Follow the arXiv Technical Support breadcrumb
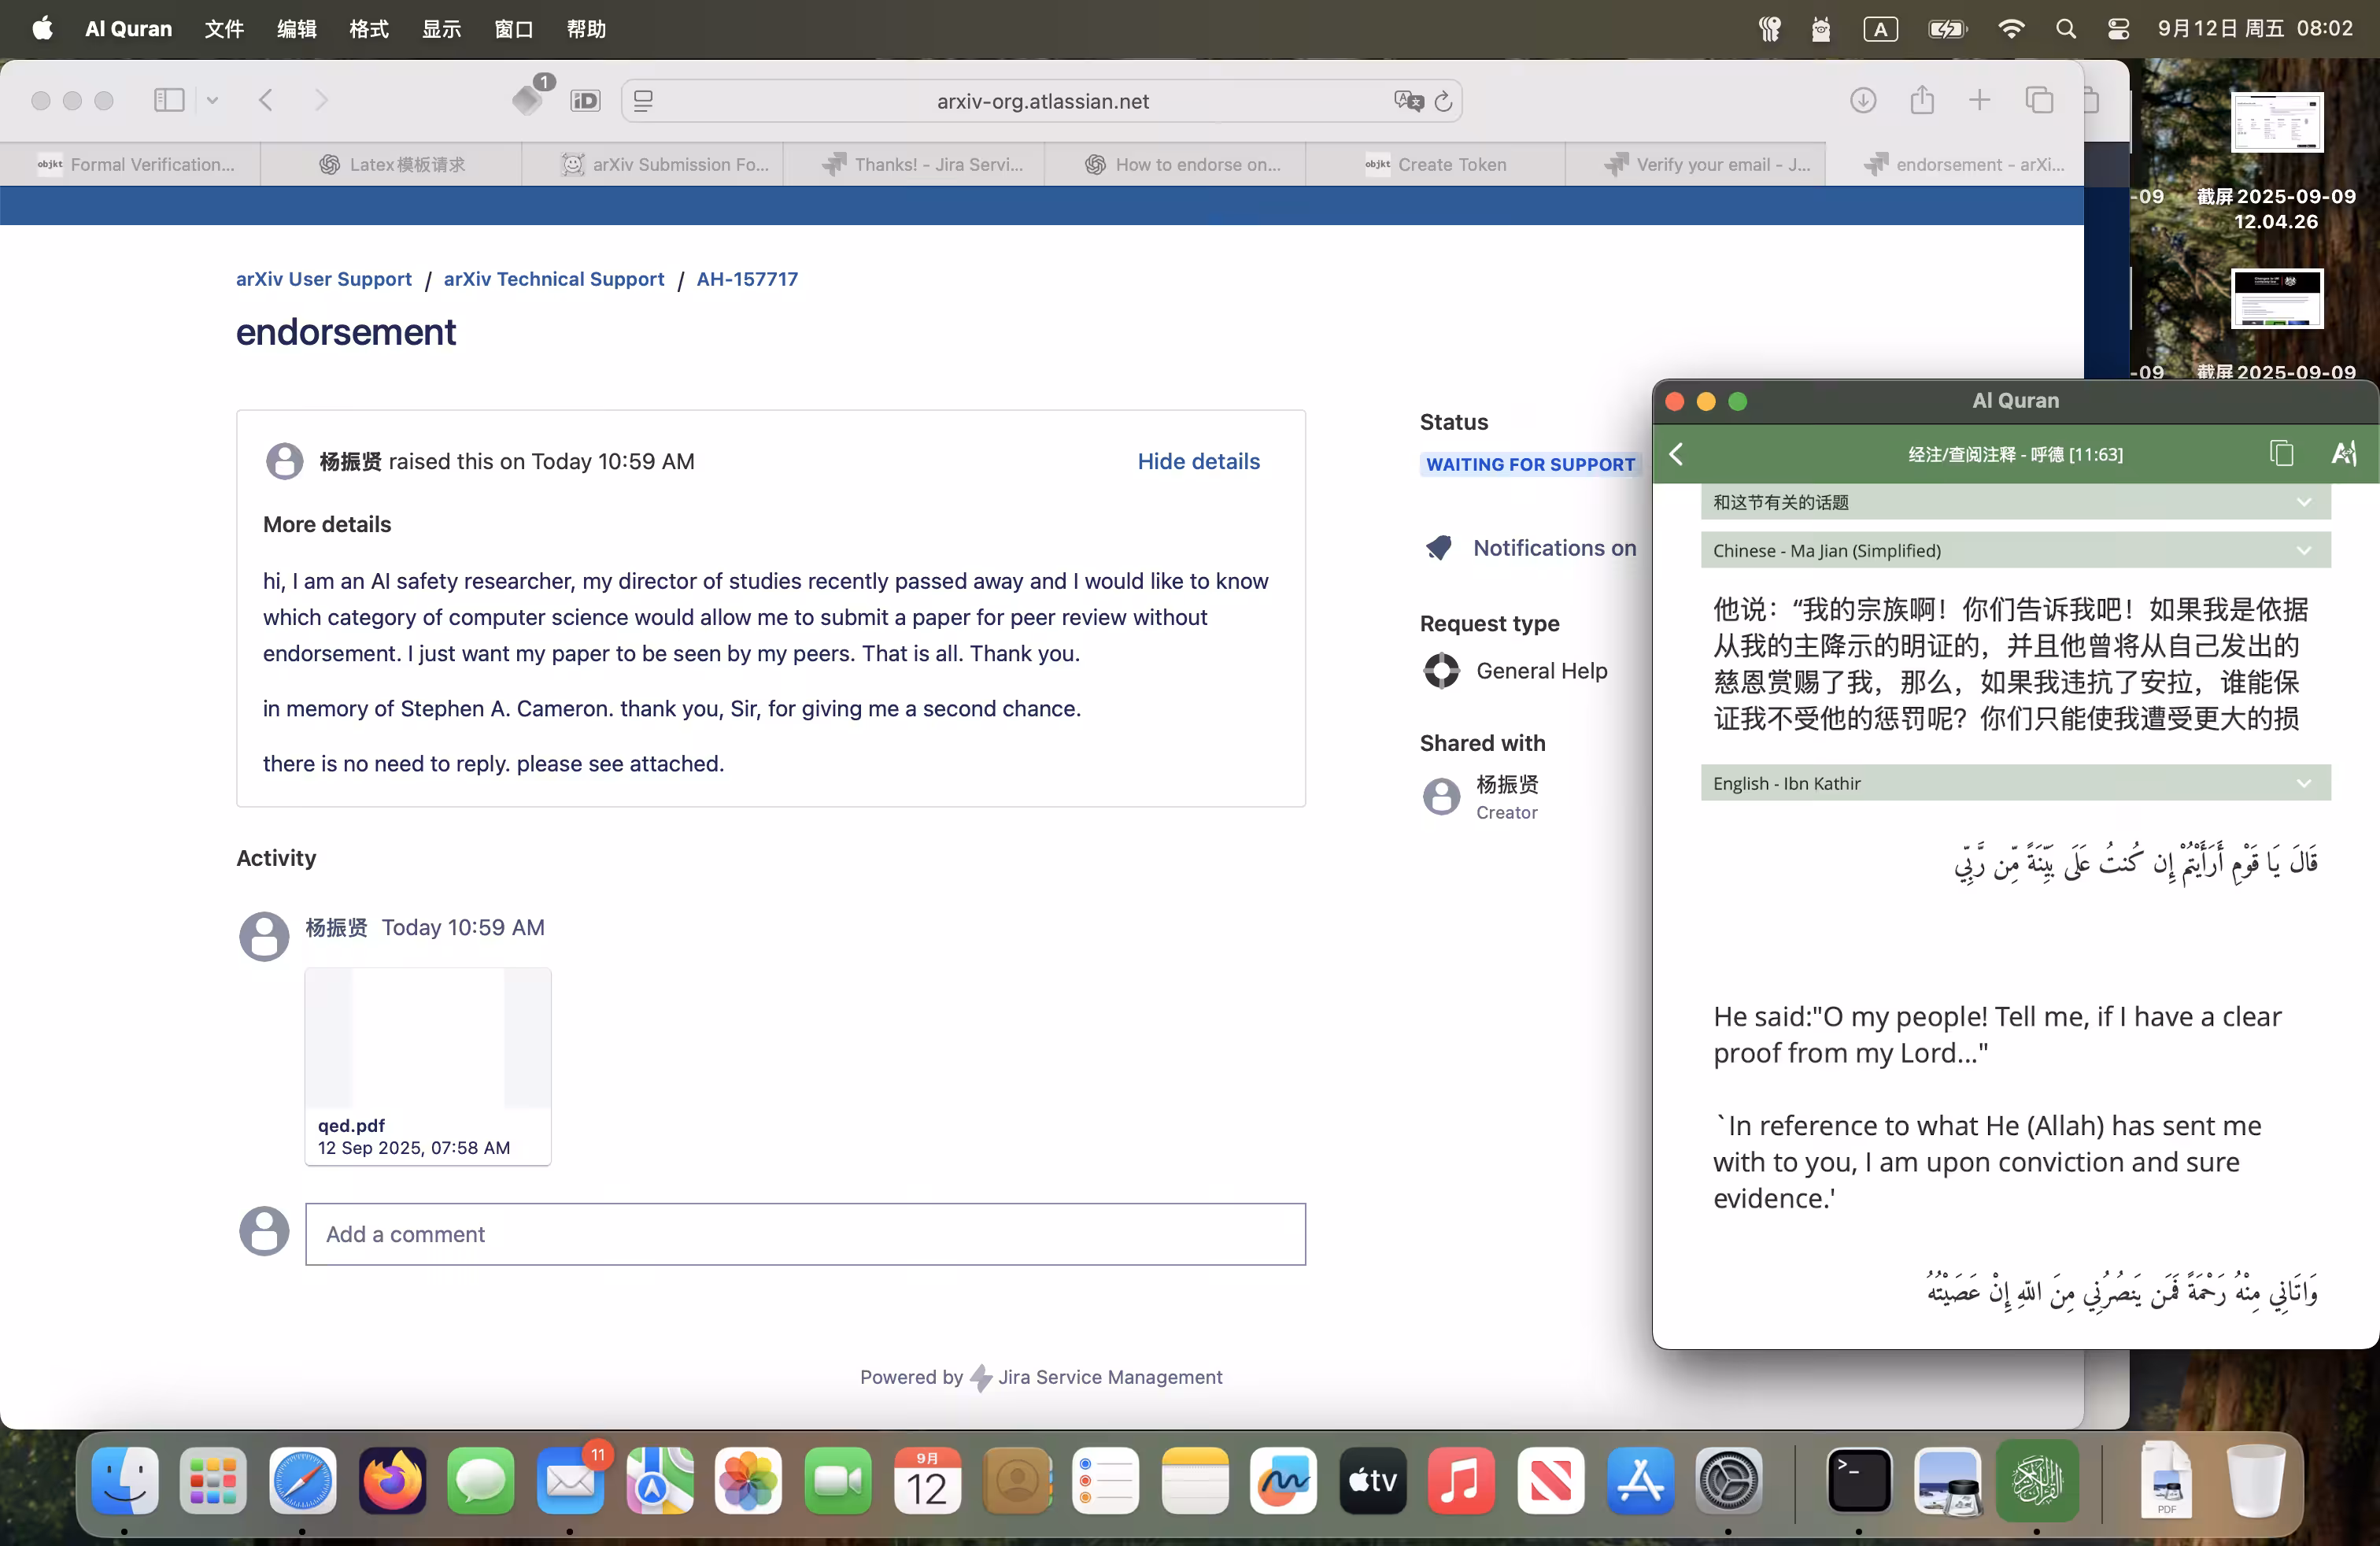Image resolution: width=2380 pixels, height=1546 pixels. pyautogui.click(x=554, y=279)
